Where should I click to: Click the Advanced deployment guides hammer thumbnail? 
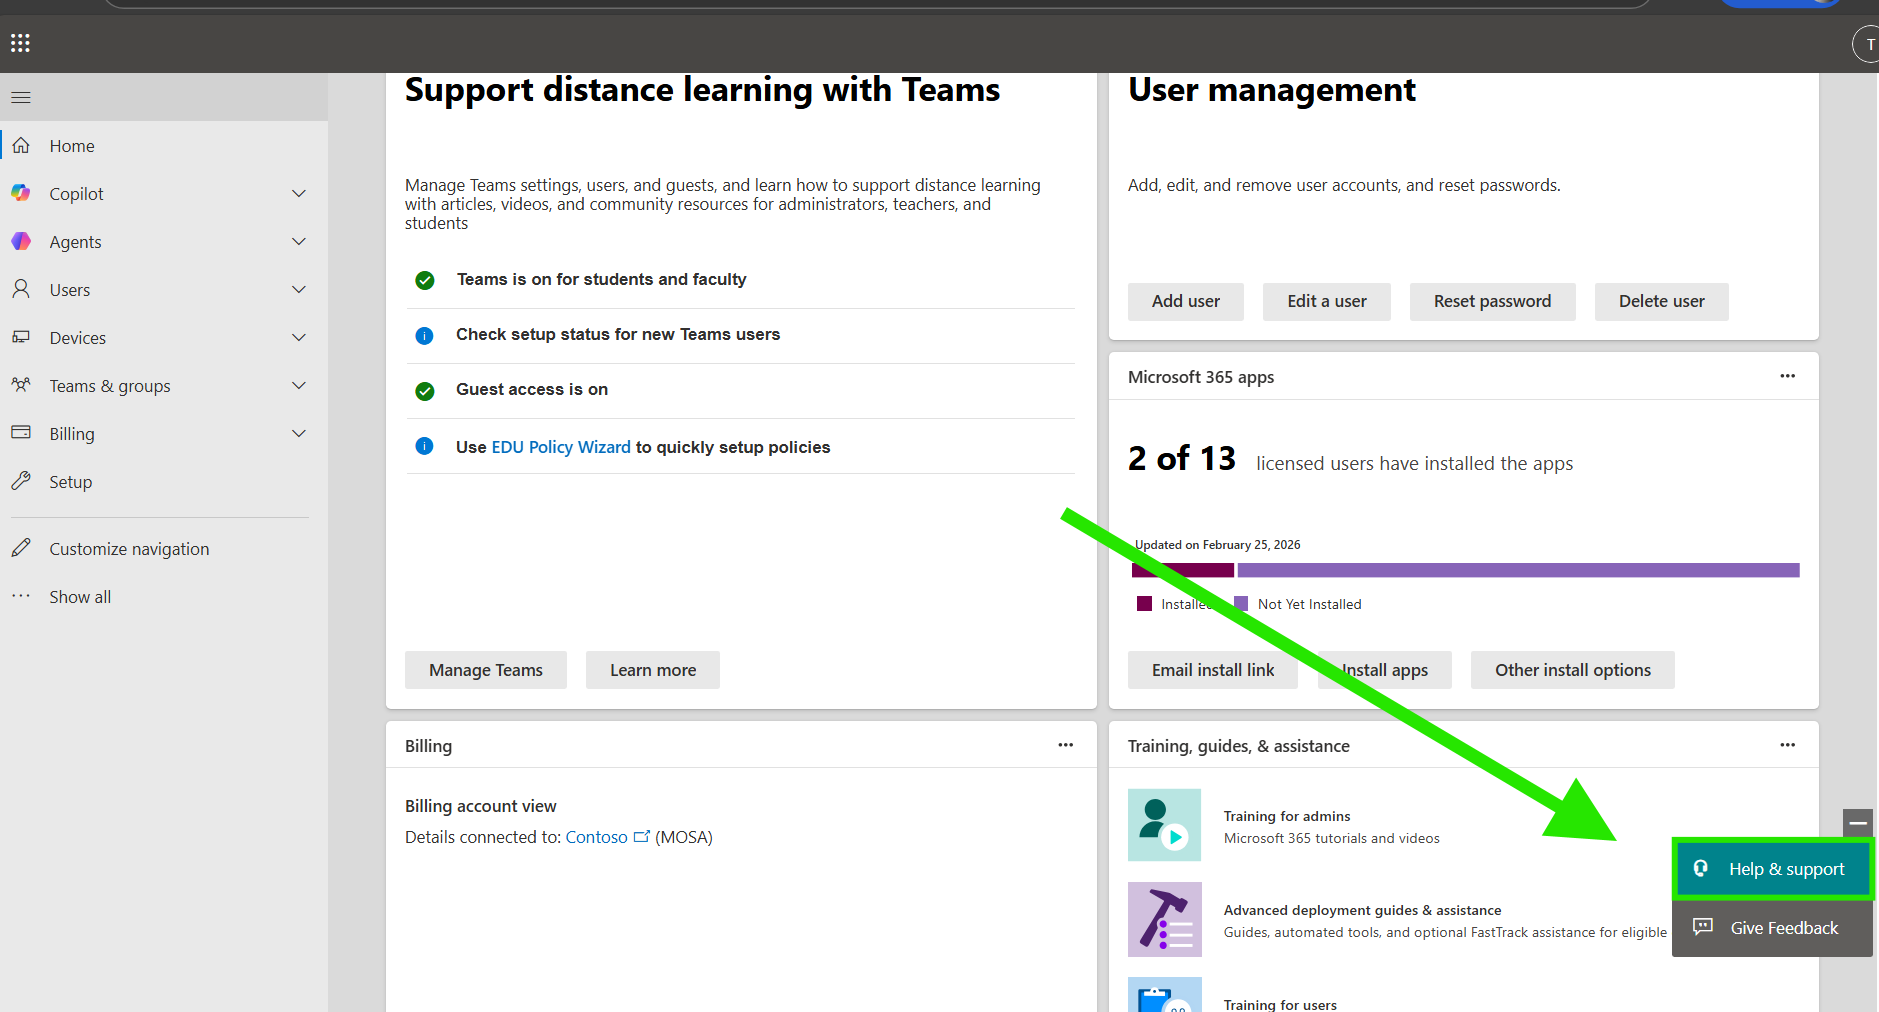[x=1165, y=919]
